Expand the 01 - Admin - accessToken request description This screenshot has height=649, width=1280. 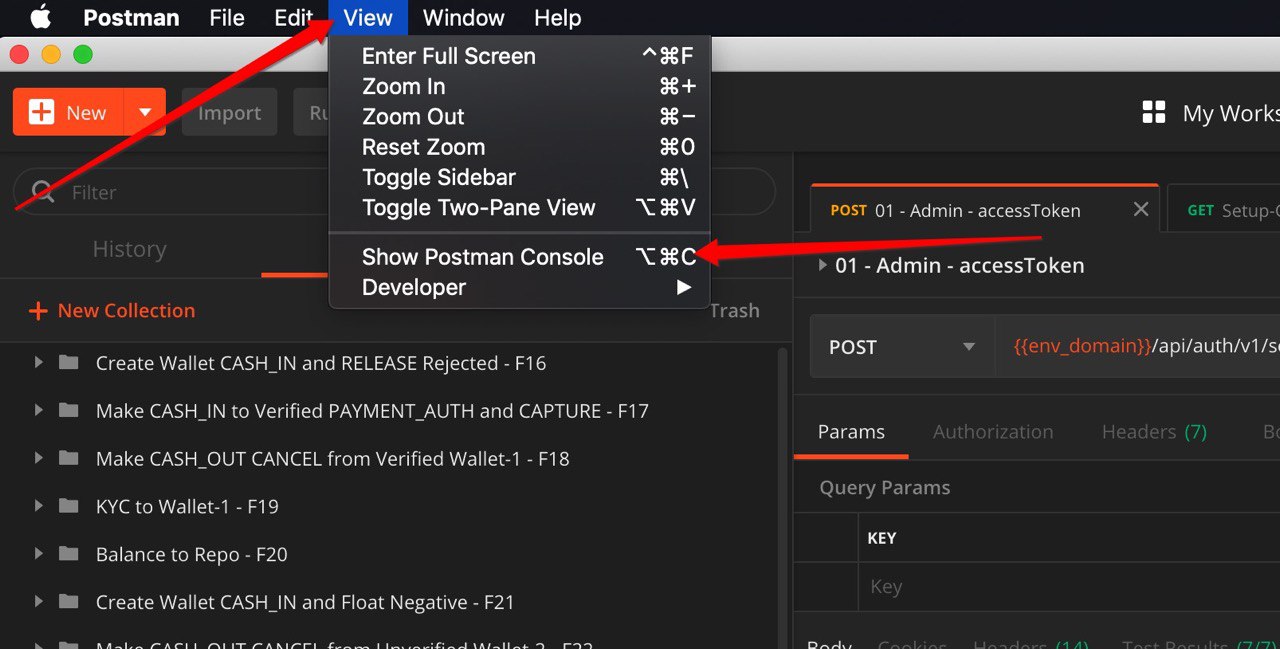[x=823, y=265]
